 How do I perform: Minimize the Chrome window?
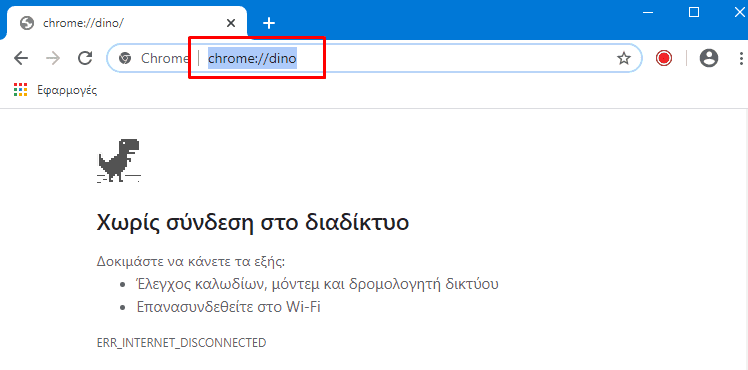pyautogui.click(x=648, y=13)
